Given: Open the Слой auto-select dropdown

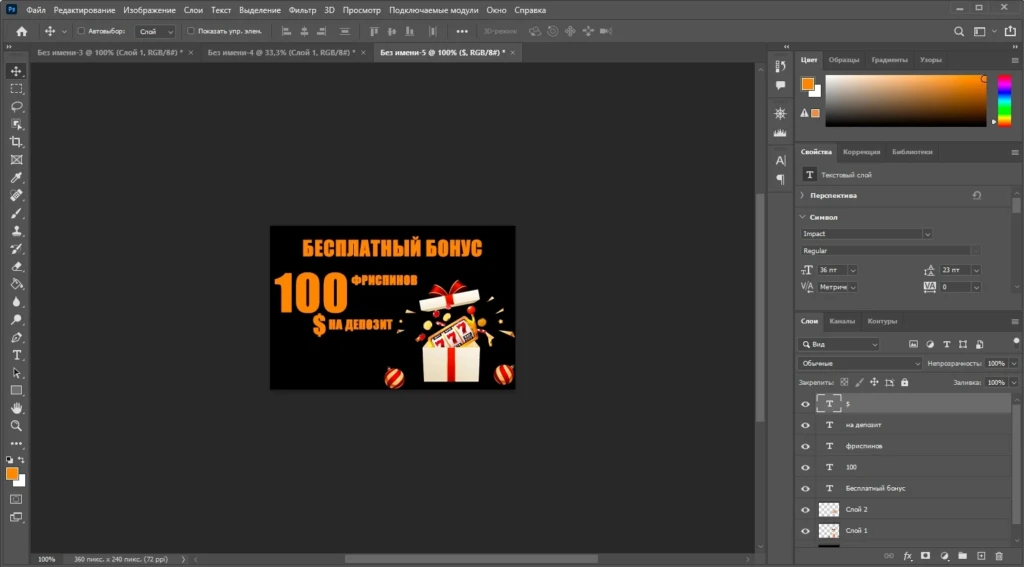Looking at the screenshot, I should tap(155, 31).
